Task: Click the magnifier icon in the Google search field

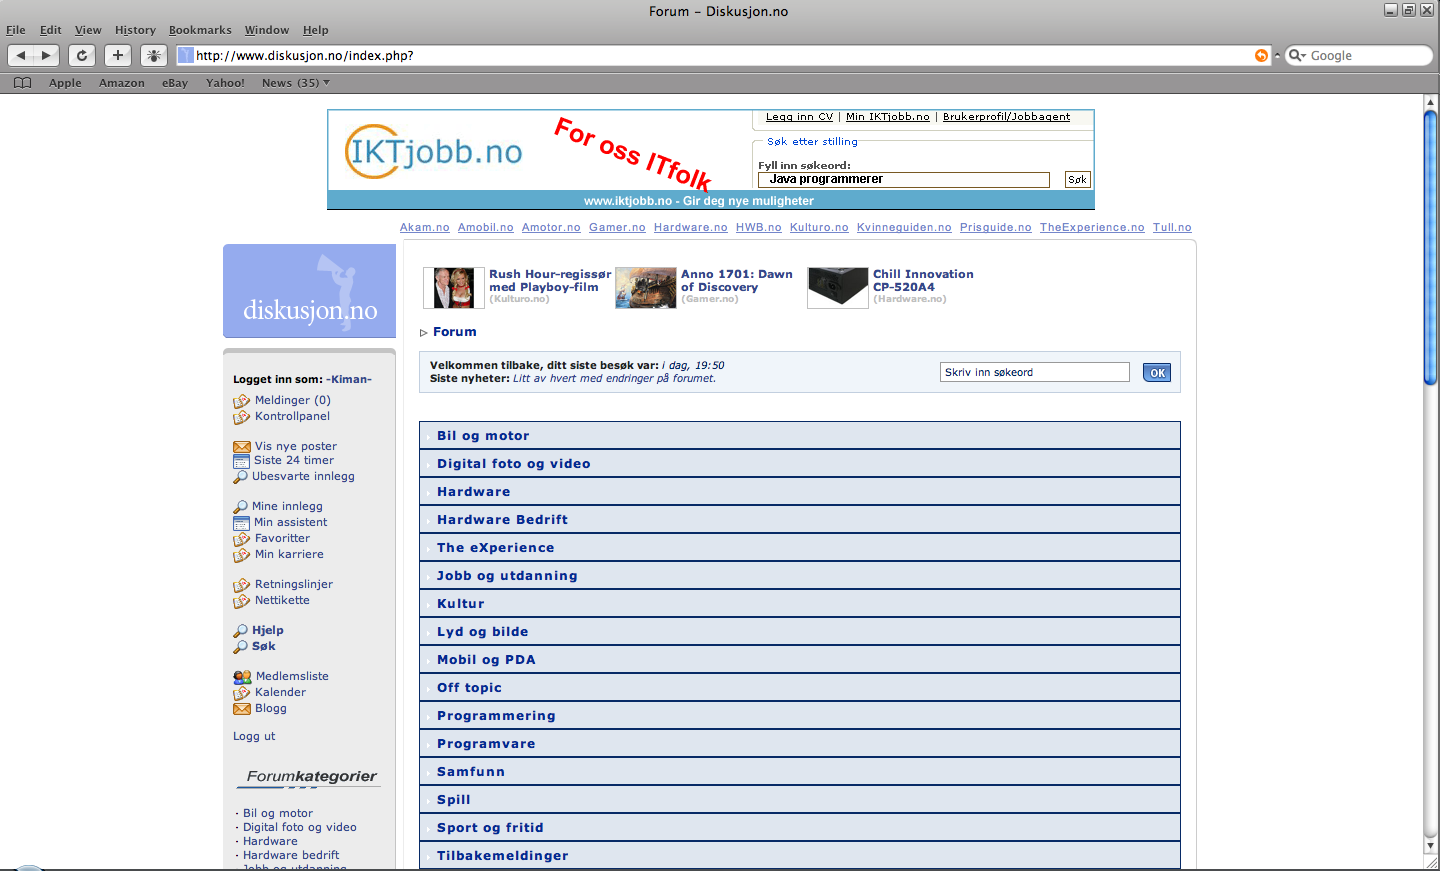Action: coord(1297,56)
